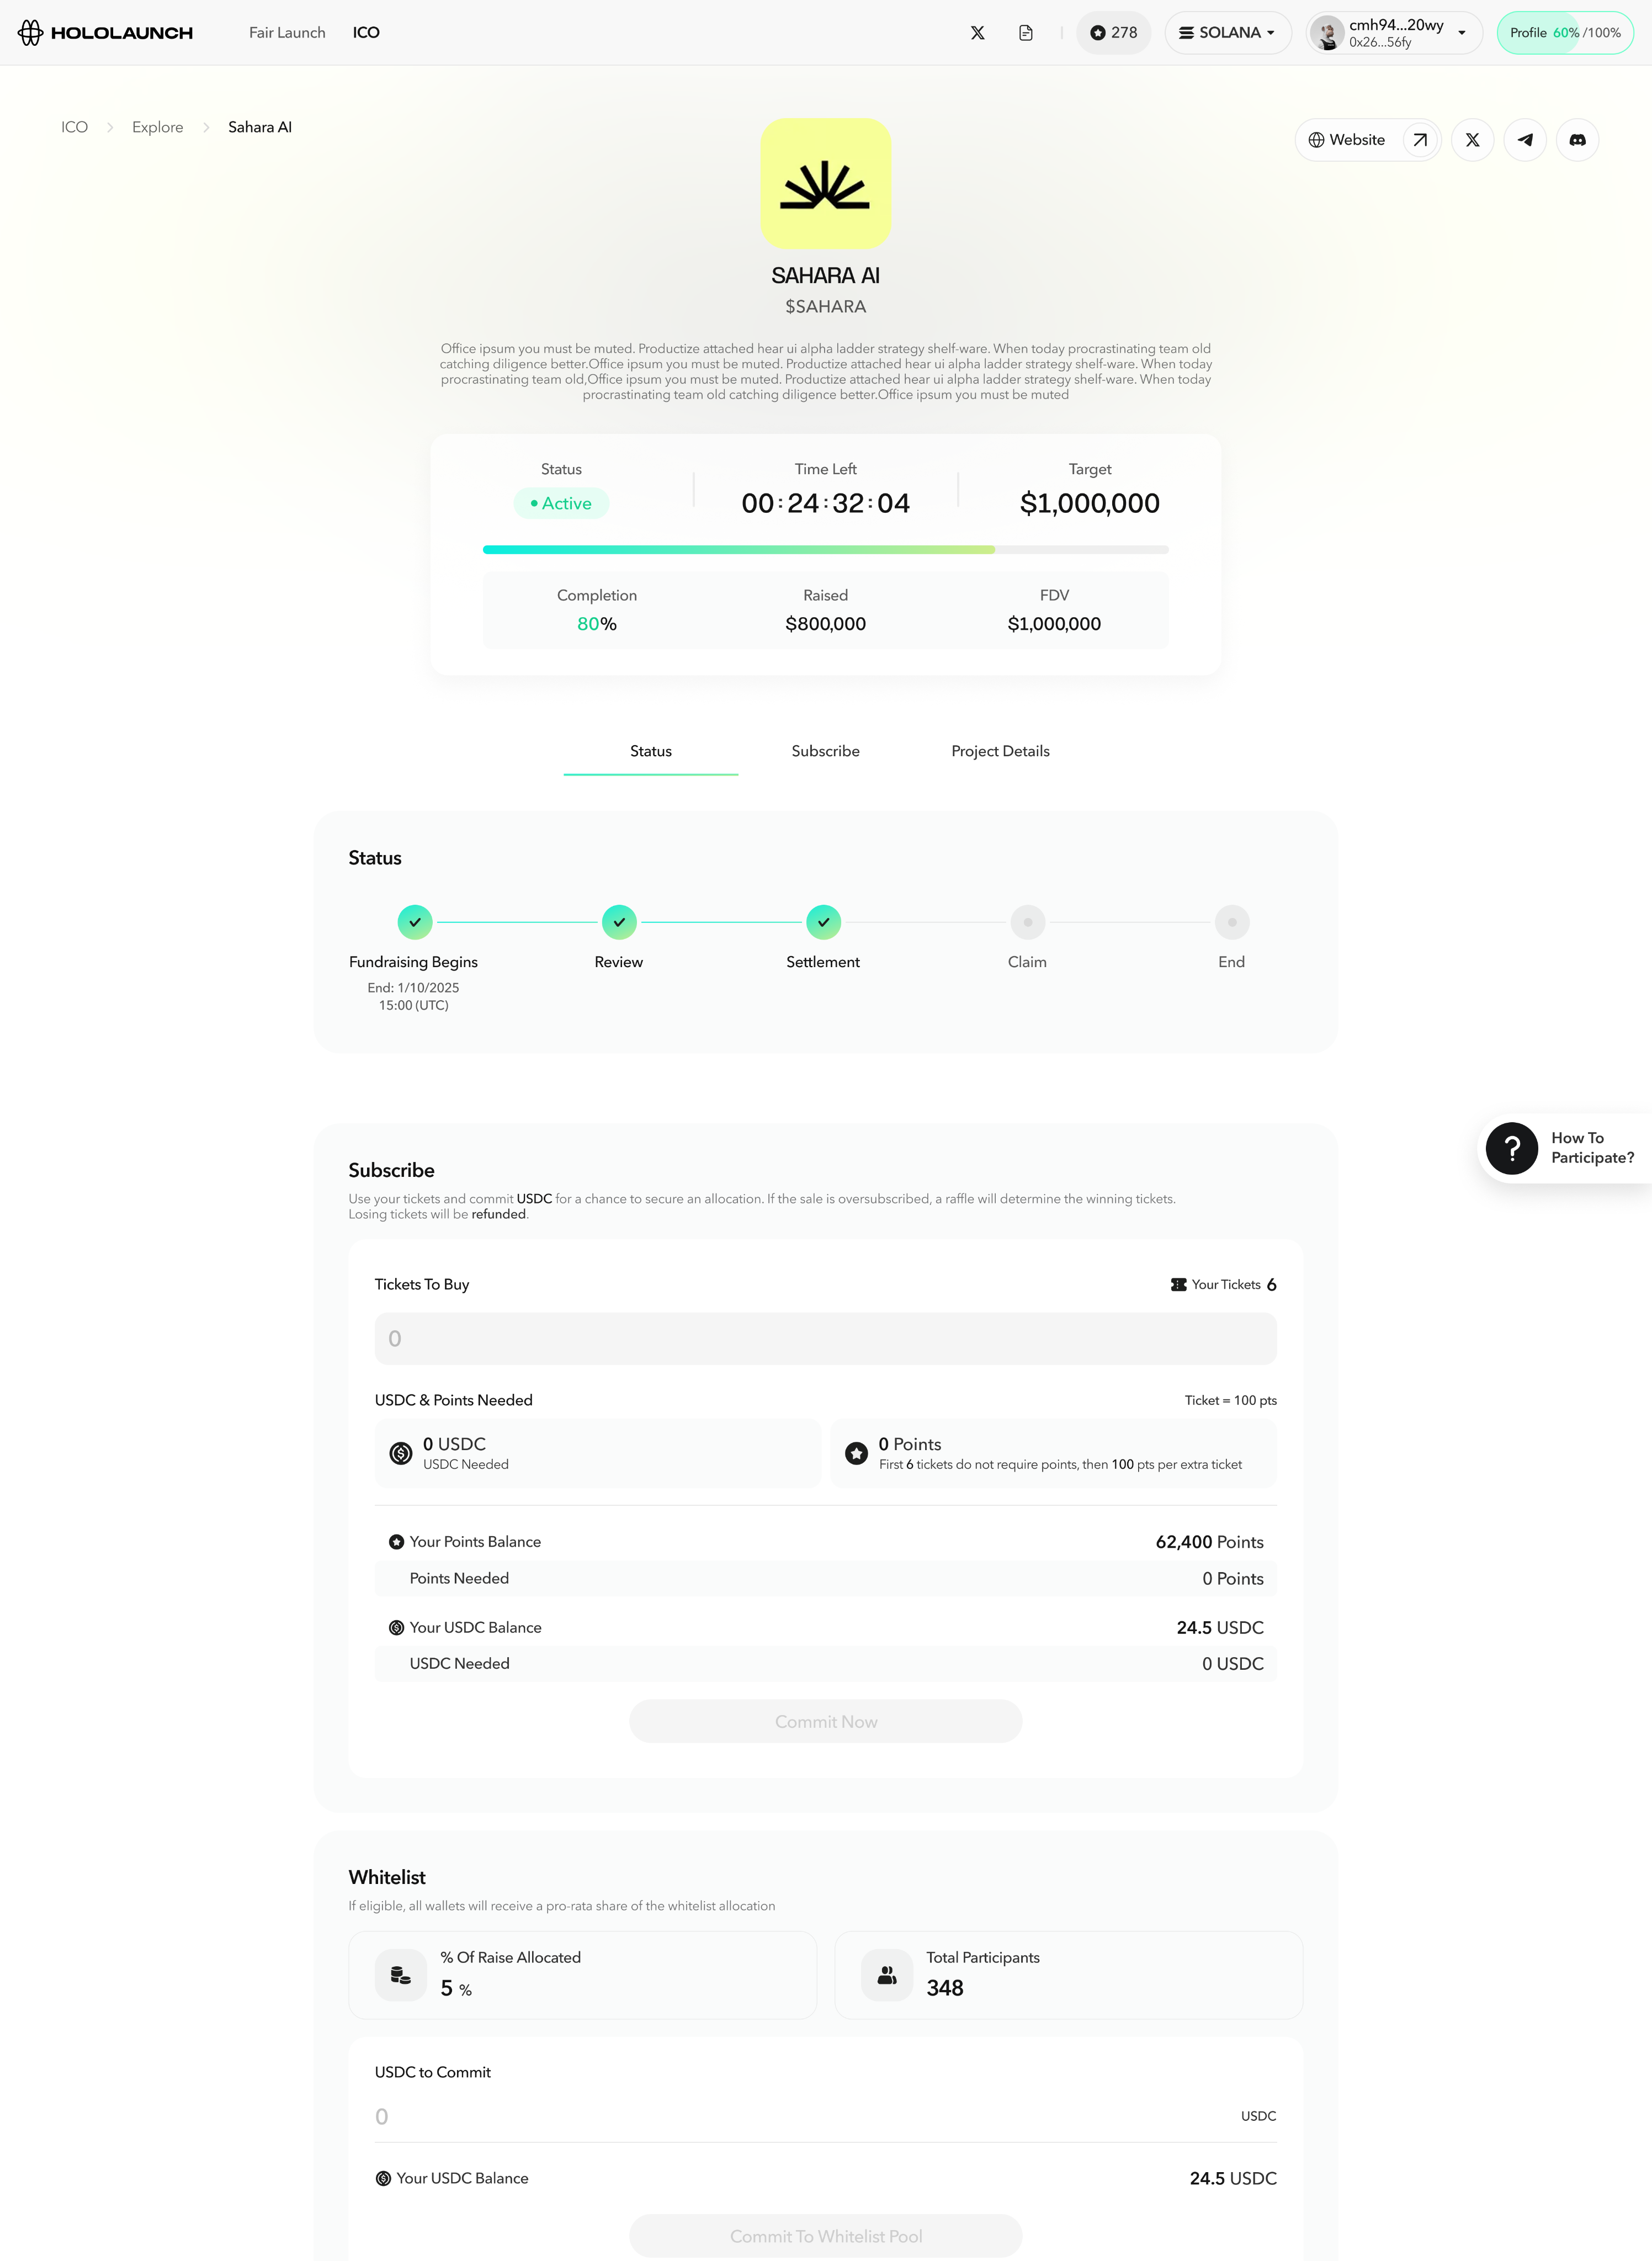Image resolution: width=1652 pixels, height=2261 pixels.
Task: Click the Active status badge
Action: pos(561,503)
